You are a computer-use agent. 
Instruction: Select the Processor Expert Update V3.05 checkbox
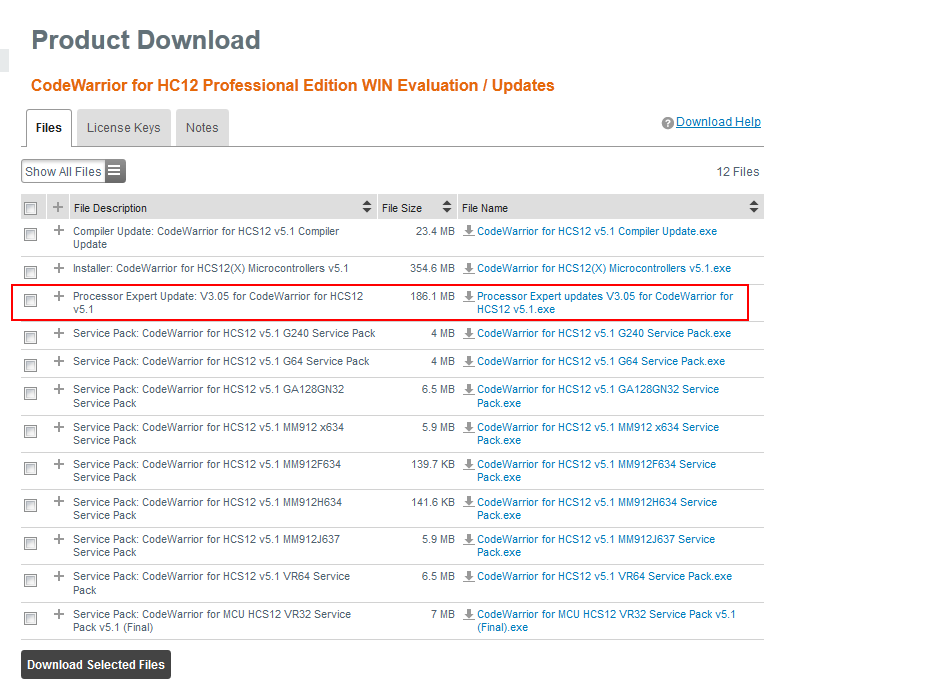click(x=30, y=300)
